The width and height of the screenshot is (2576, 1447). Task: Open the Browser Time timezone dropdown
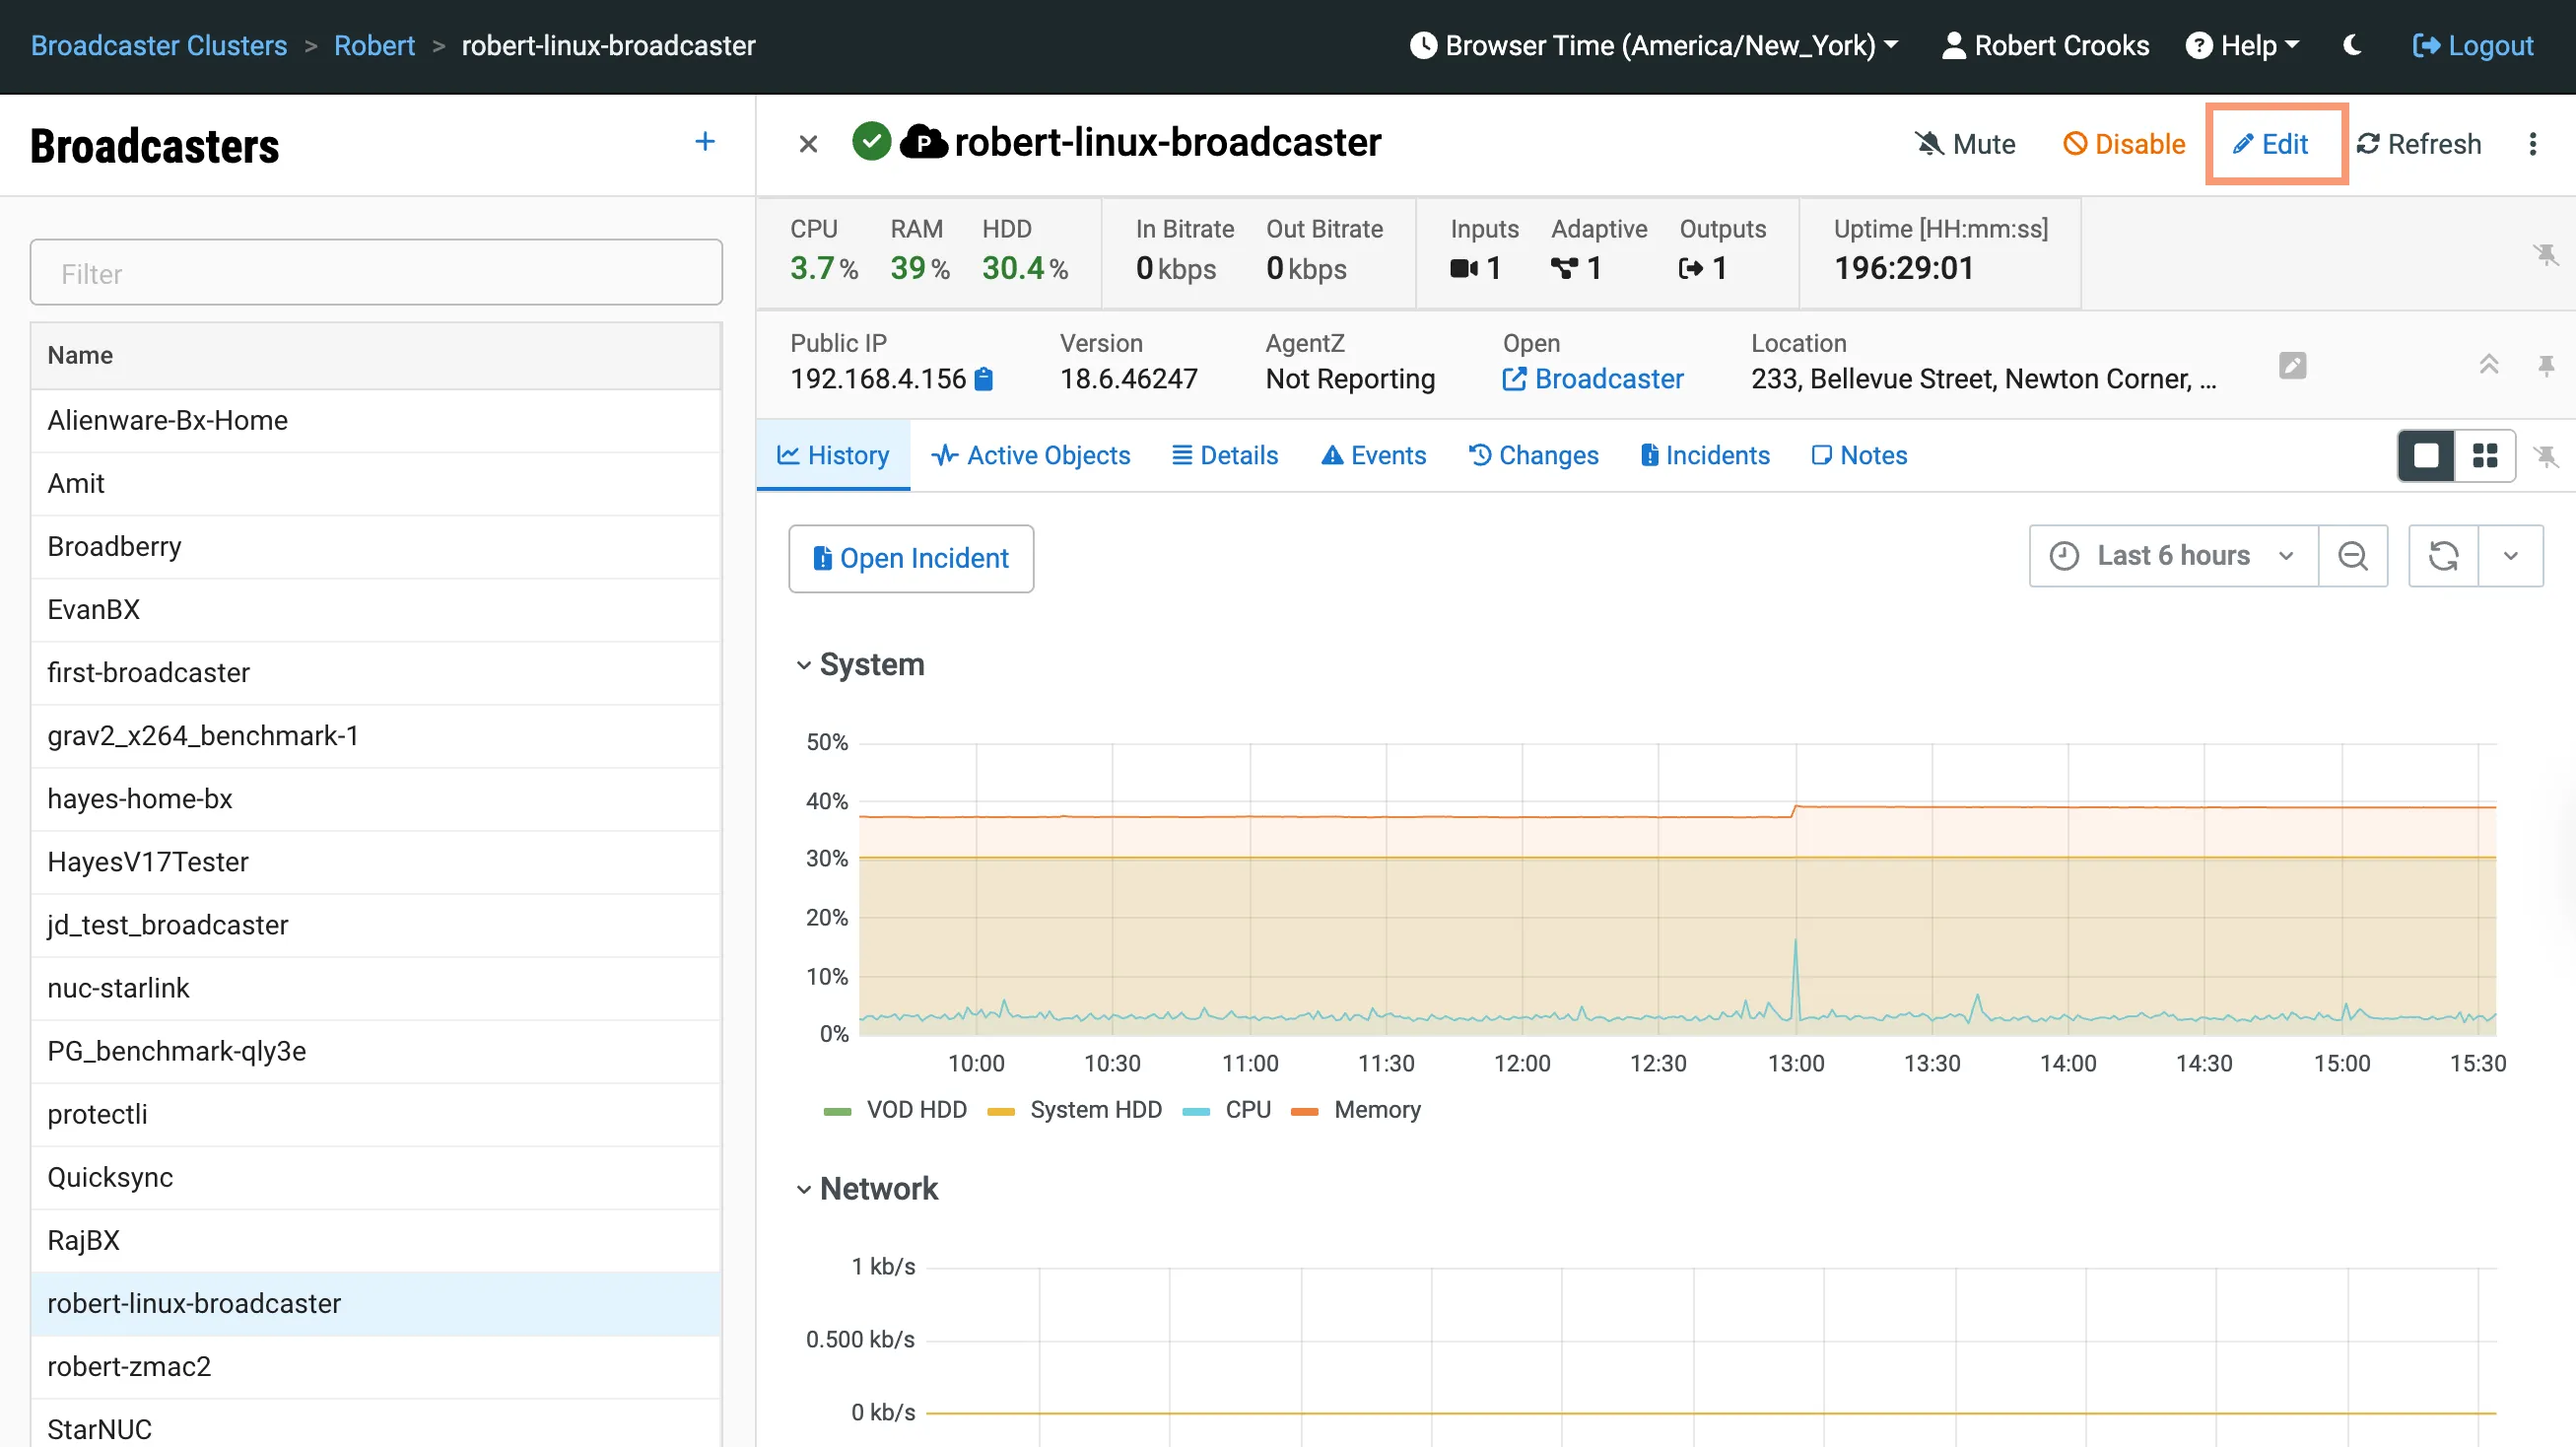(x=1654, y=45)
